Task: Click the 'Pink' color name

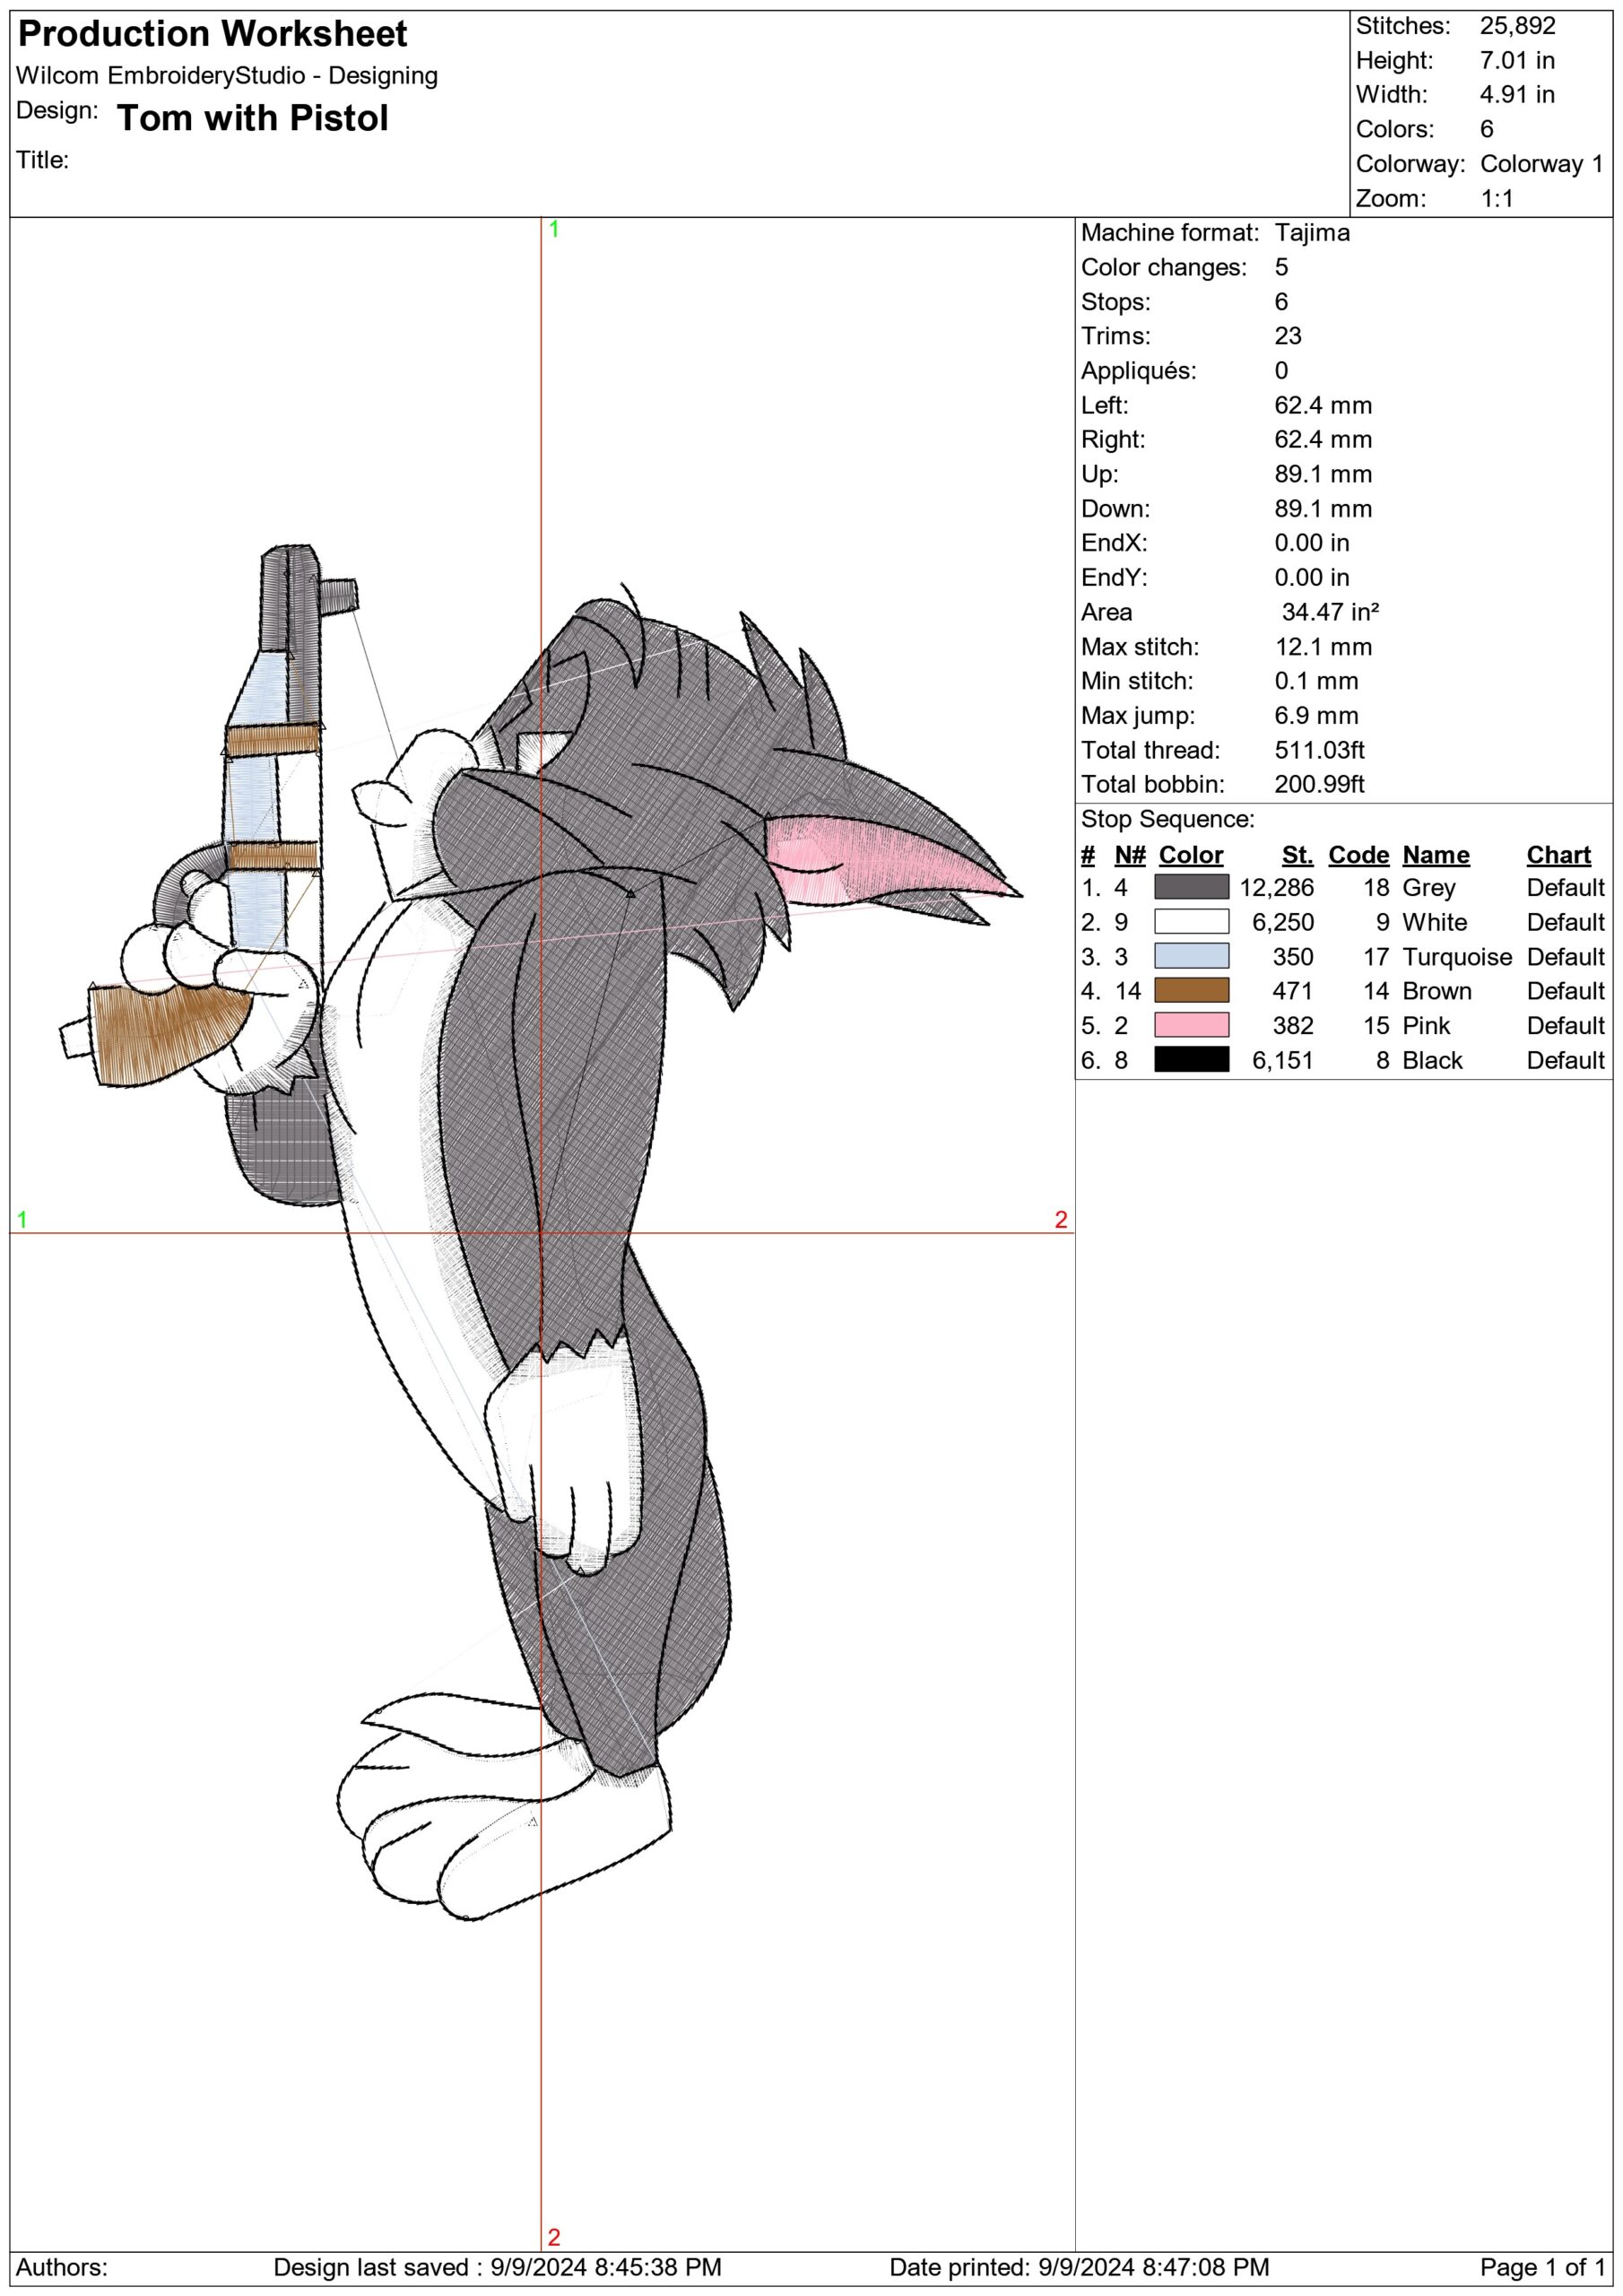Action: 1426,1026
